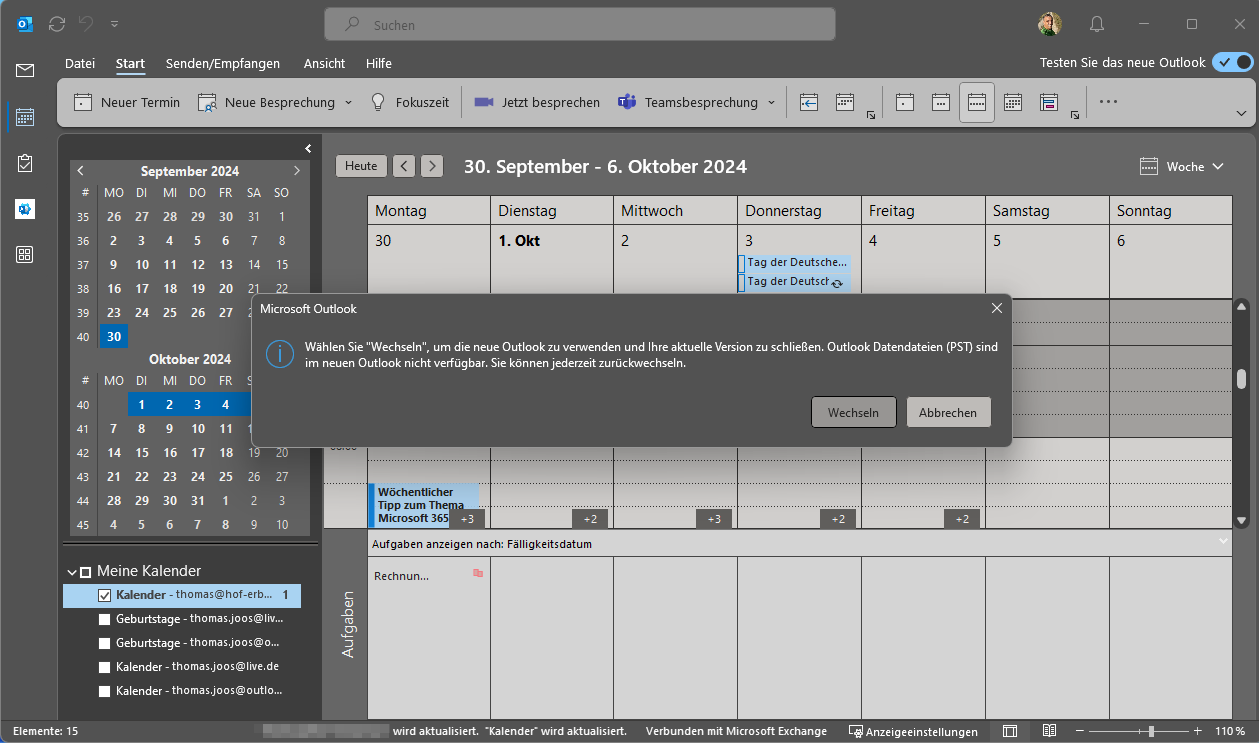Screen dimensions: 1259x743
Task: Click the Heute button
Action: tap(361, 166)
